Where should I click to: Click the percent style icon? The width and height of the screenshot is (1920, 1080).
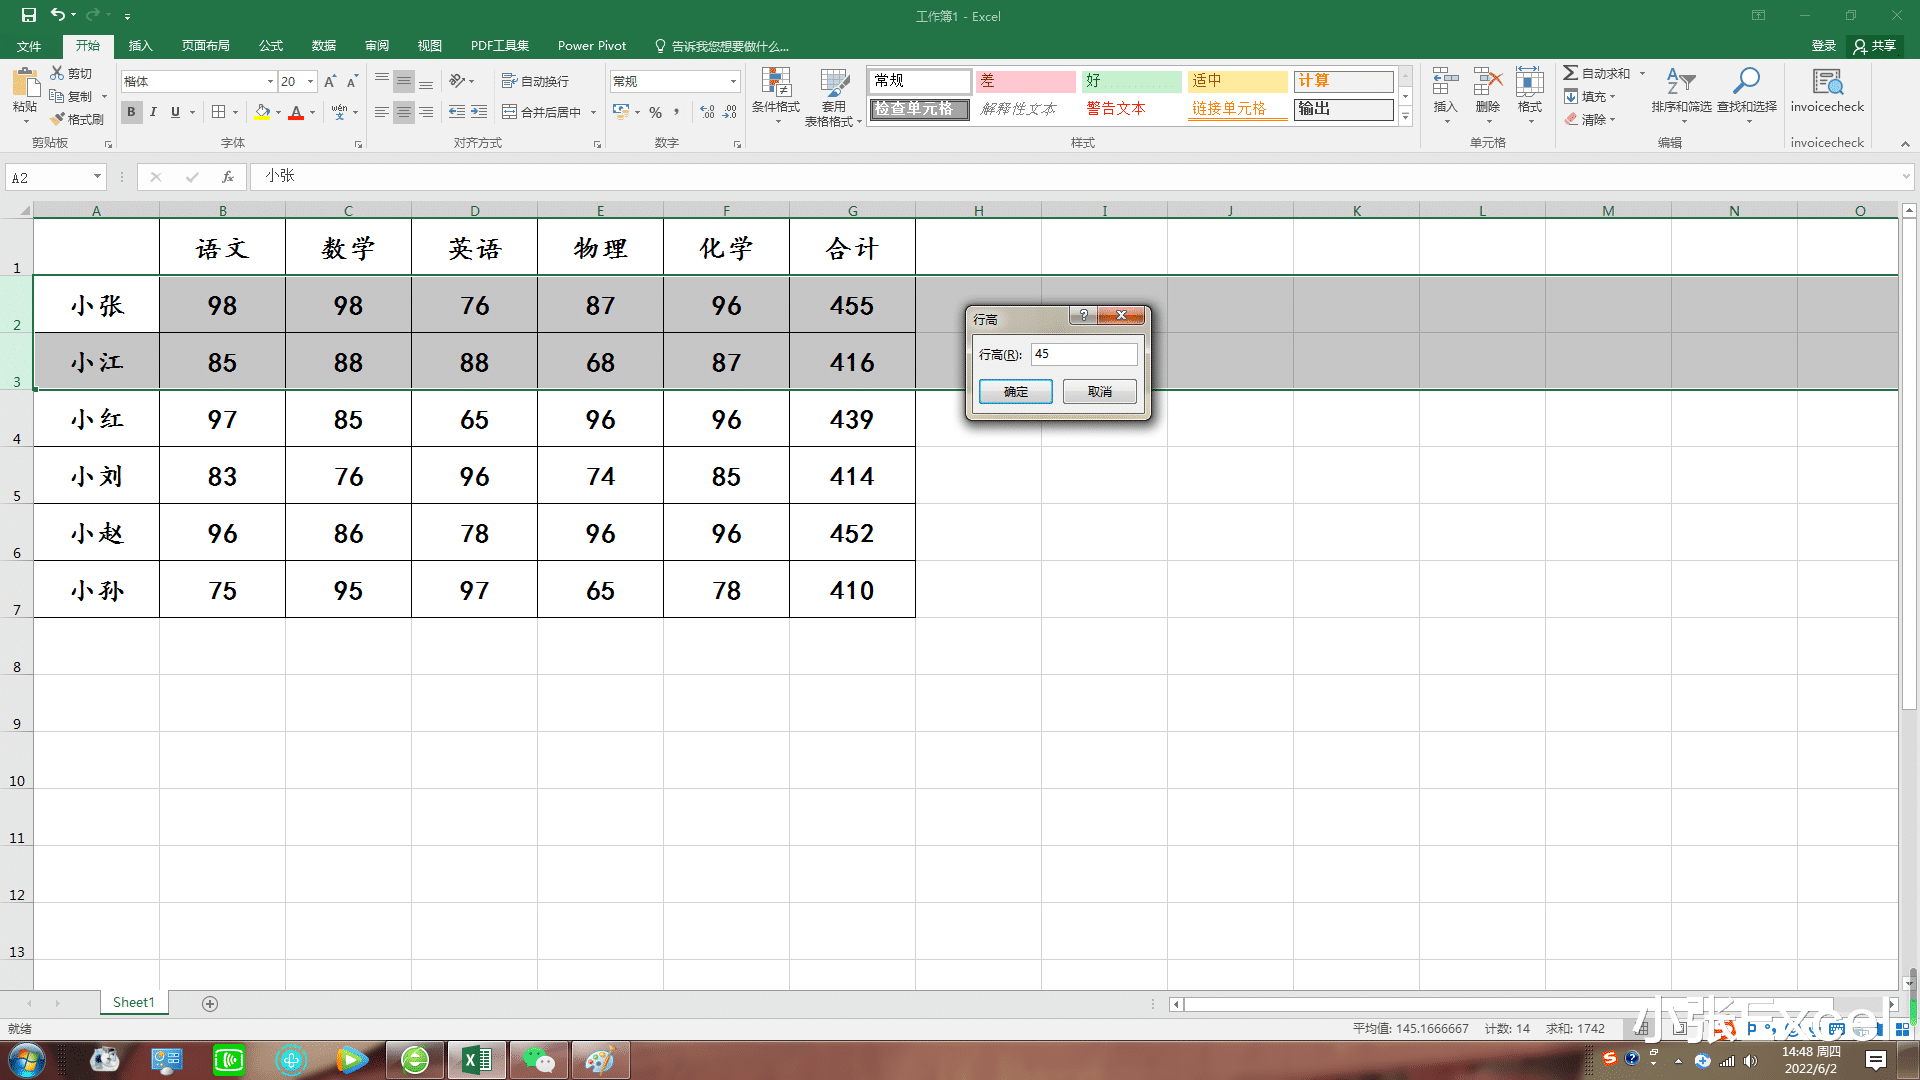point(655,112)
